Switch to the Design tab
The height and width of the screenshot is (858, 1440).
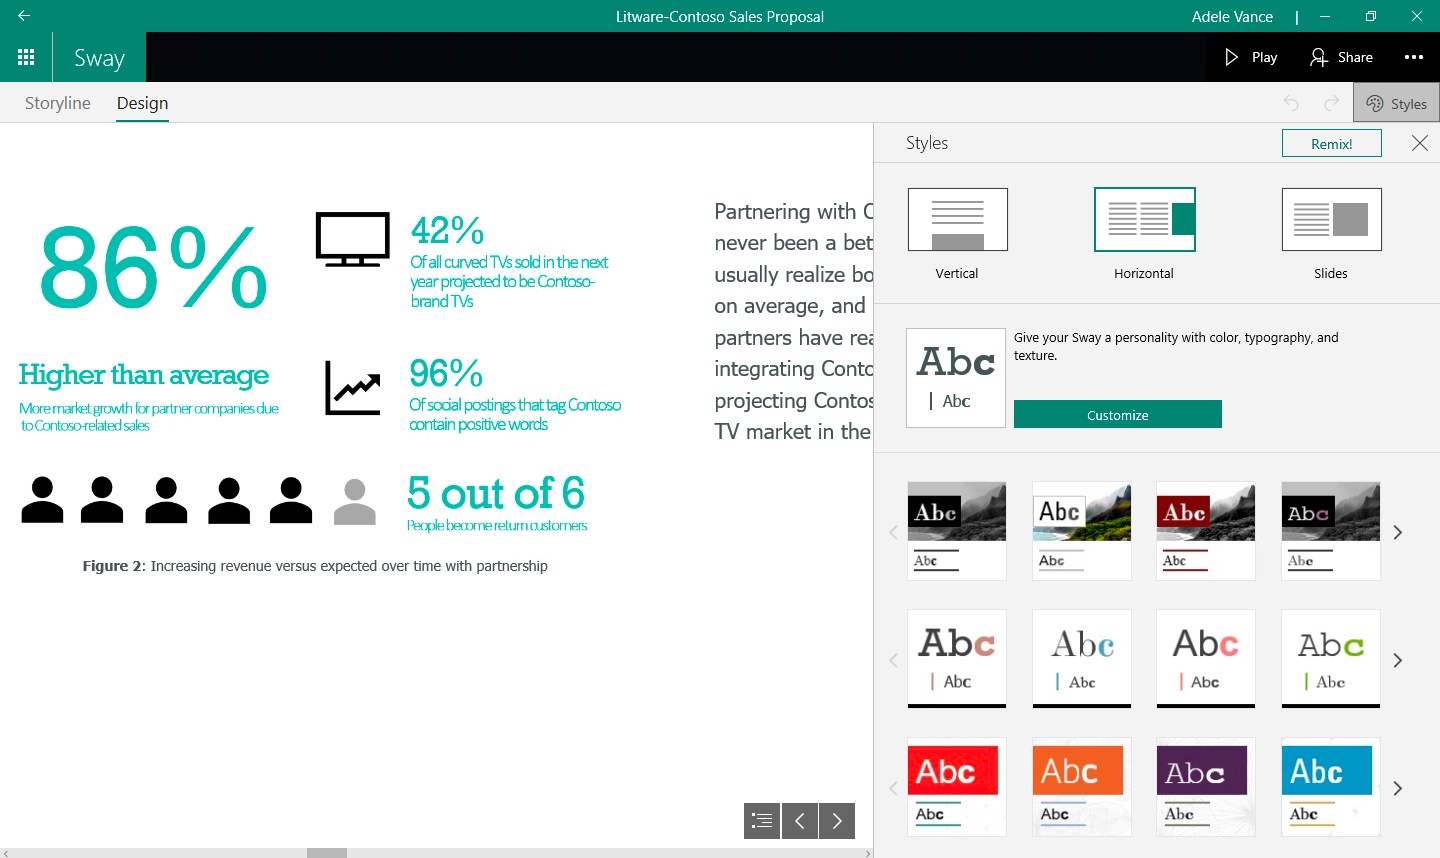[x=142, y=103]
